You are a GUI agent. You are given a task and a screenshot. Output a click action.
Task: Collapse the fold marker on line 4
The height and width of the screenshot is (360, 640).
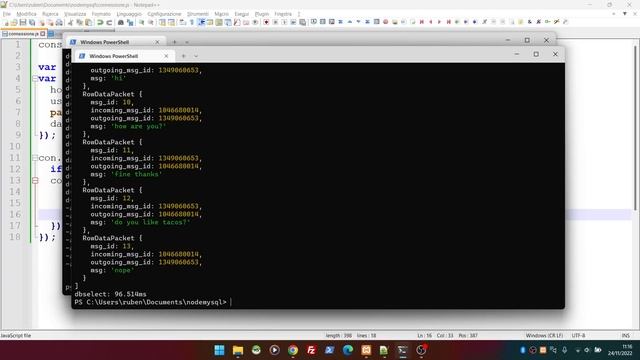pos(35,78)
